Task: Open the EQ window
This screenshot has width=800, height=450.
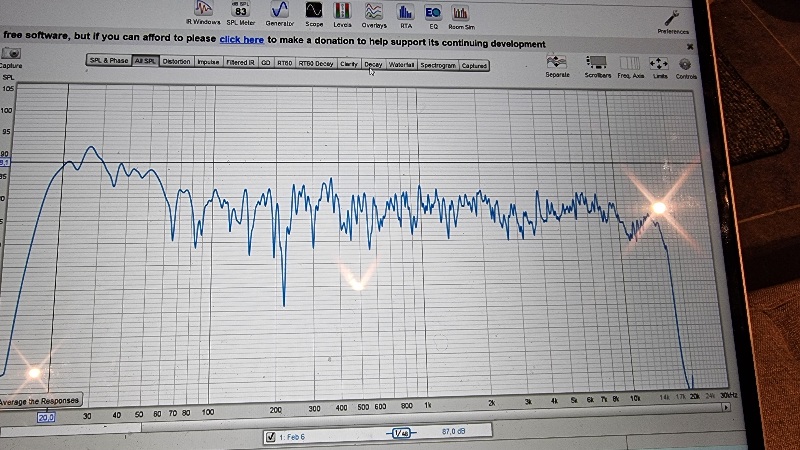Action: point(433,12)
